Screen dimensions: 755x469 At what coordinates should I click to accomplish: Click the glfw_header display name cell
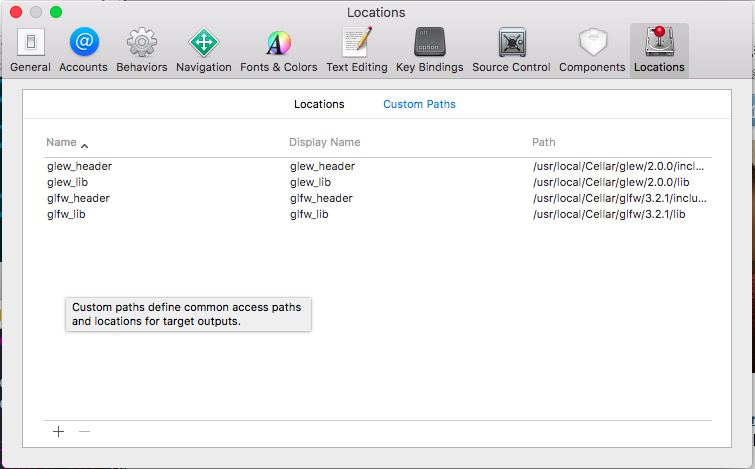(321, 198)
